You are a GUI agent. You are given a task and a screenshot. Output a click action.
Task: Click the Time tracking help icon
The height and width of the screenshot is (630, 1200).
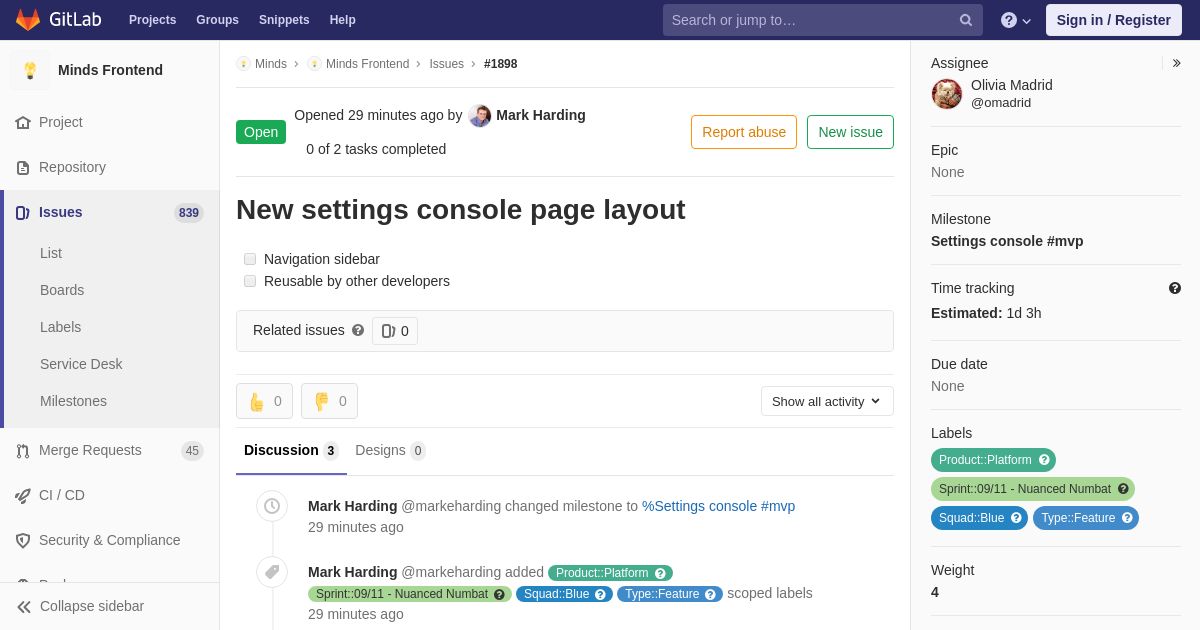[x=1175, y=288]
